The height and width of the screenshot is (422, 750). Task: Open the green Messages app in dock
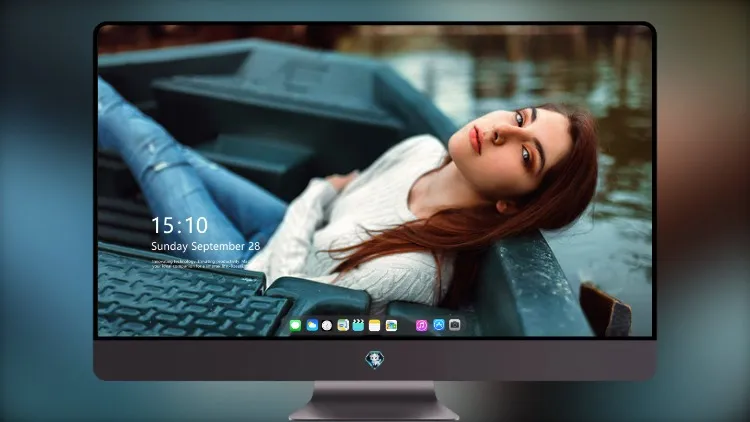point(295,325)
